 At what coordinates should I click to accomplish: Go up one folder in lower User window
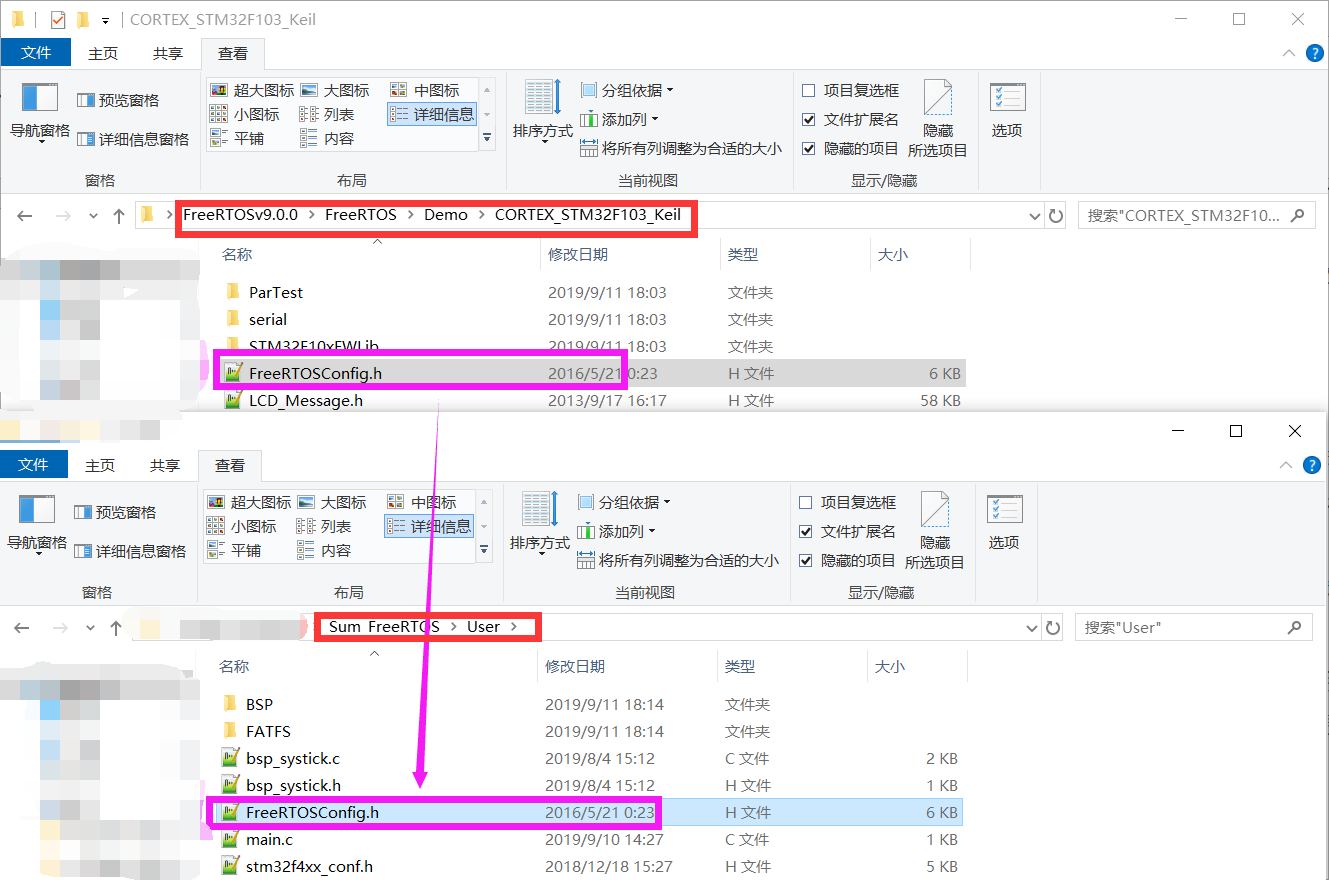coord(116,627)
